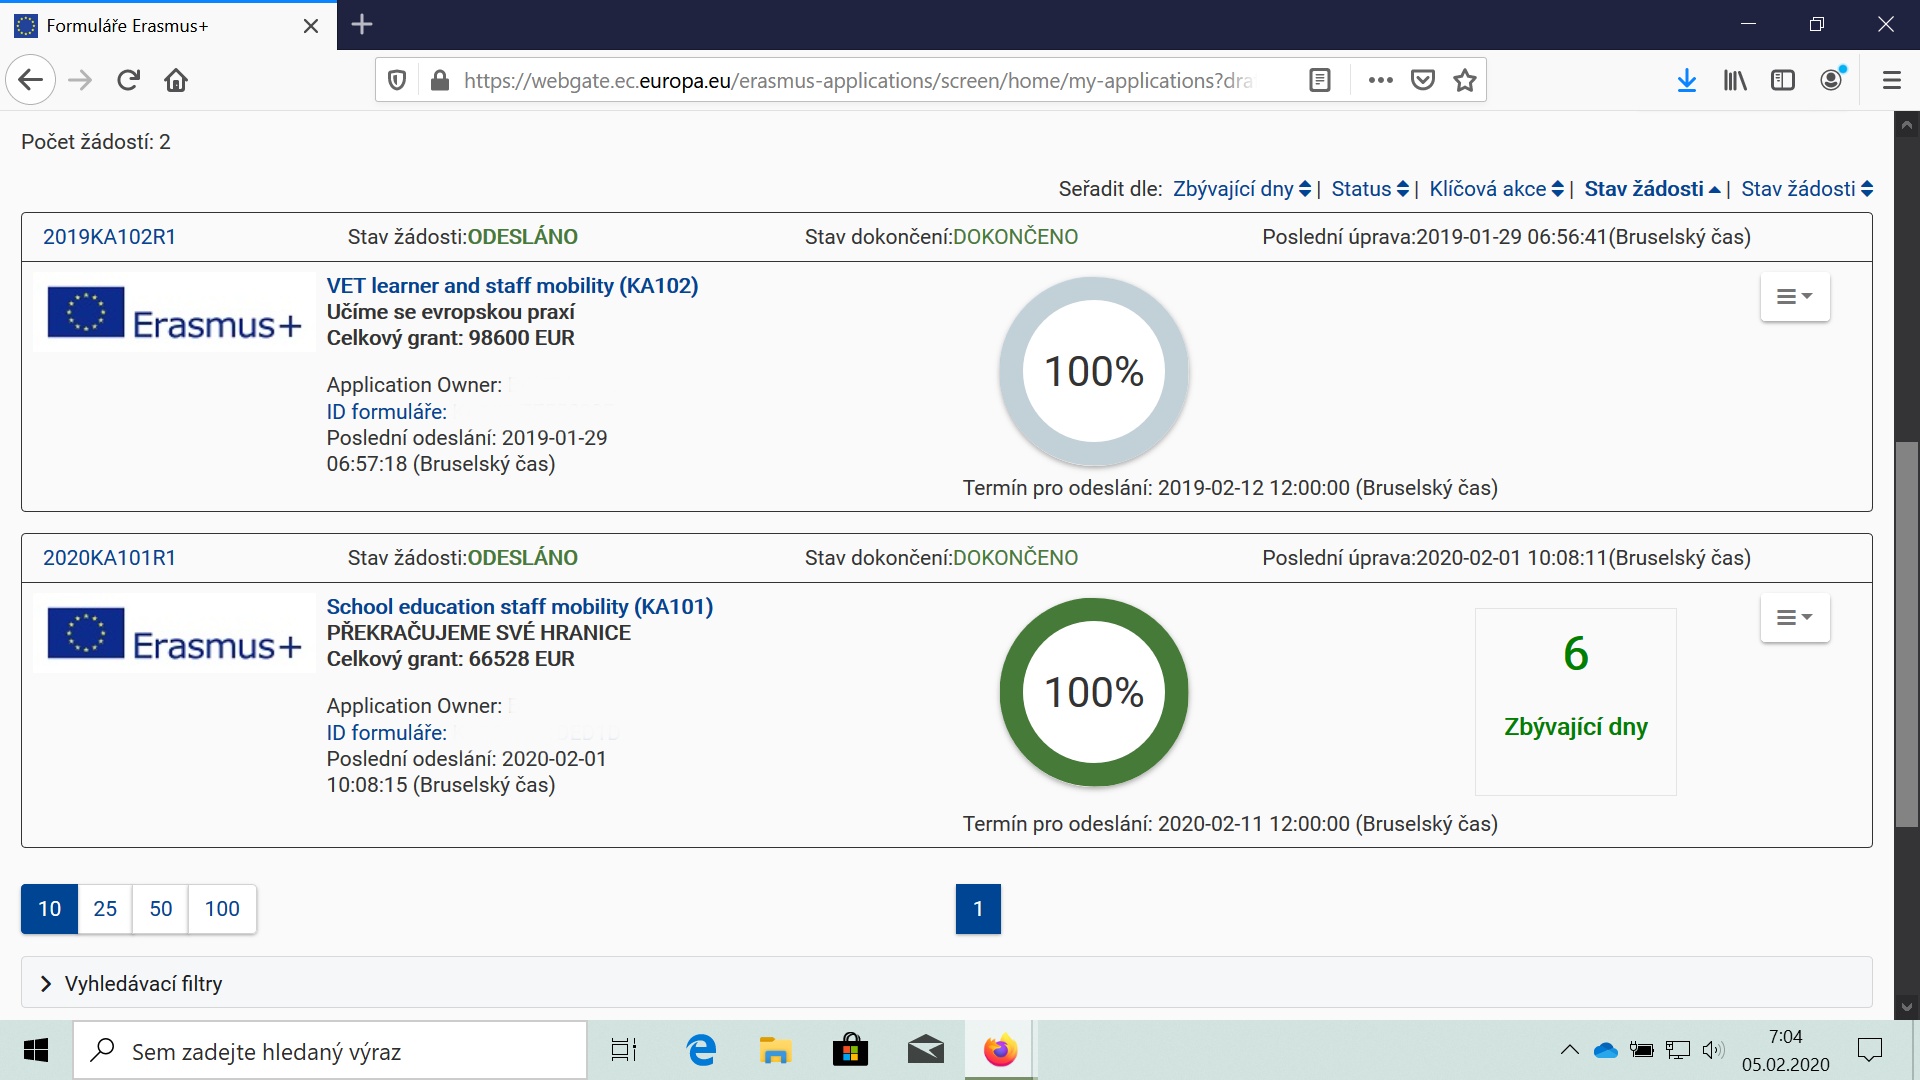1920x1080 pixels.
Task: Click the 6 Zbývající dny box
Action: click(x=1575, y=702)
